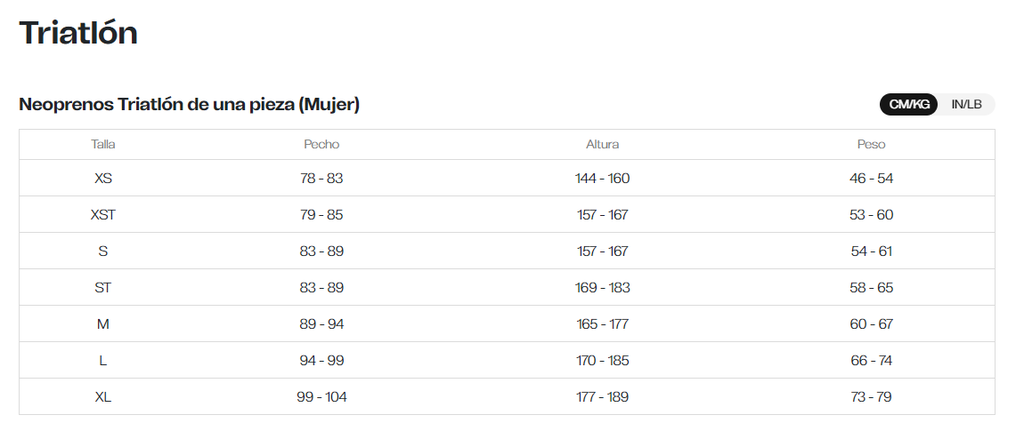Click height value 170 - 185
This screenshot has height=431, width=1024.
(x=602, y=360)
